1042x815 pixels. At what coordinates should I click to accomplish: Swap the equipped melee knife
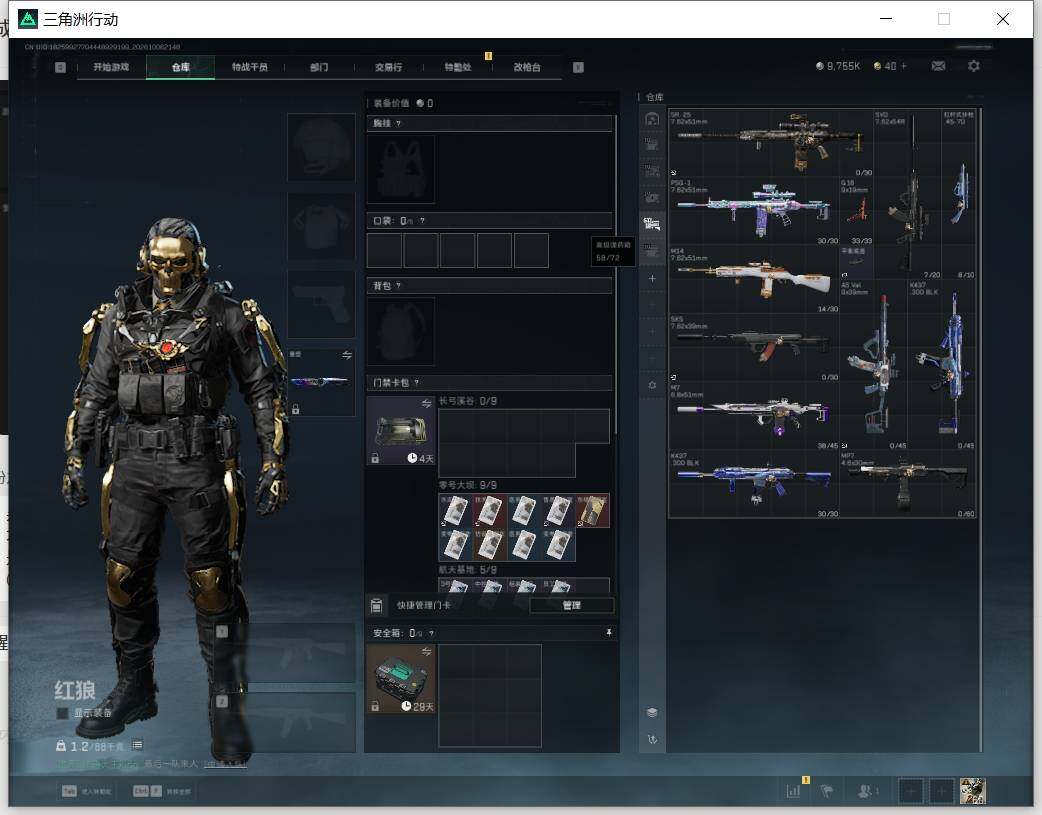pyautogui.click(x=347, y=356)
